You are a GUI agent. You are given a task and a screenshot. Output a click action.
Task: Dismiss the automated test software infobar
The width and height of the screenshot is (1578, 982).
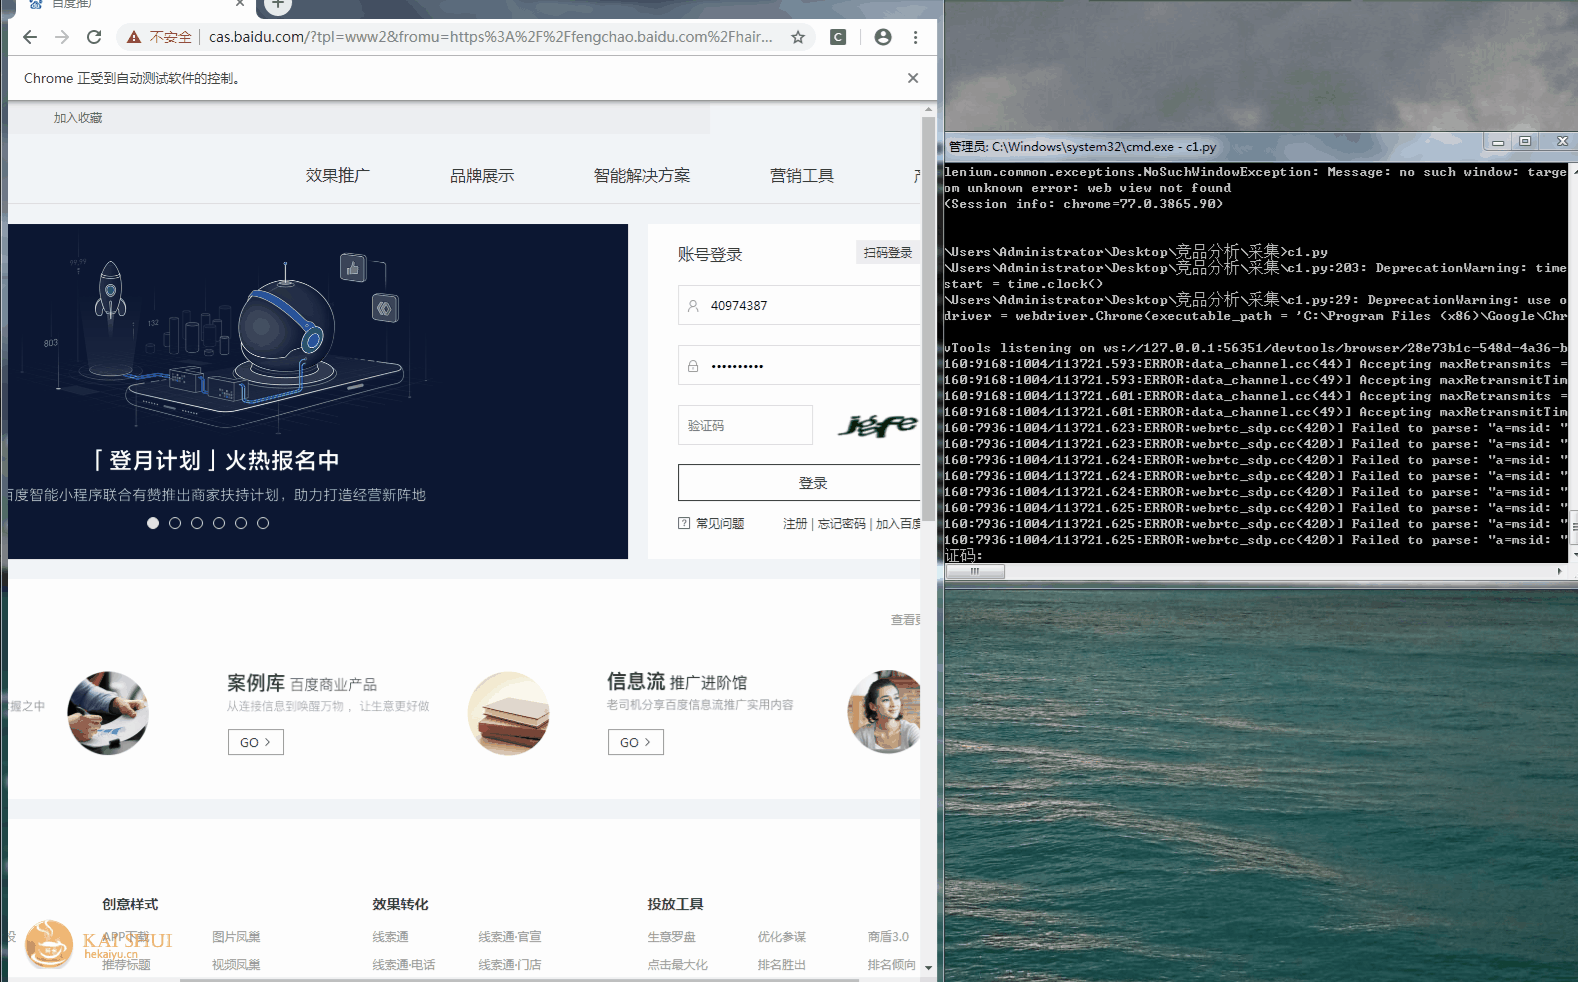pyautogui.click(x=913, y=78)
